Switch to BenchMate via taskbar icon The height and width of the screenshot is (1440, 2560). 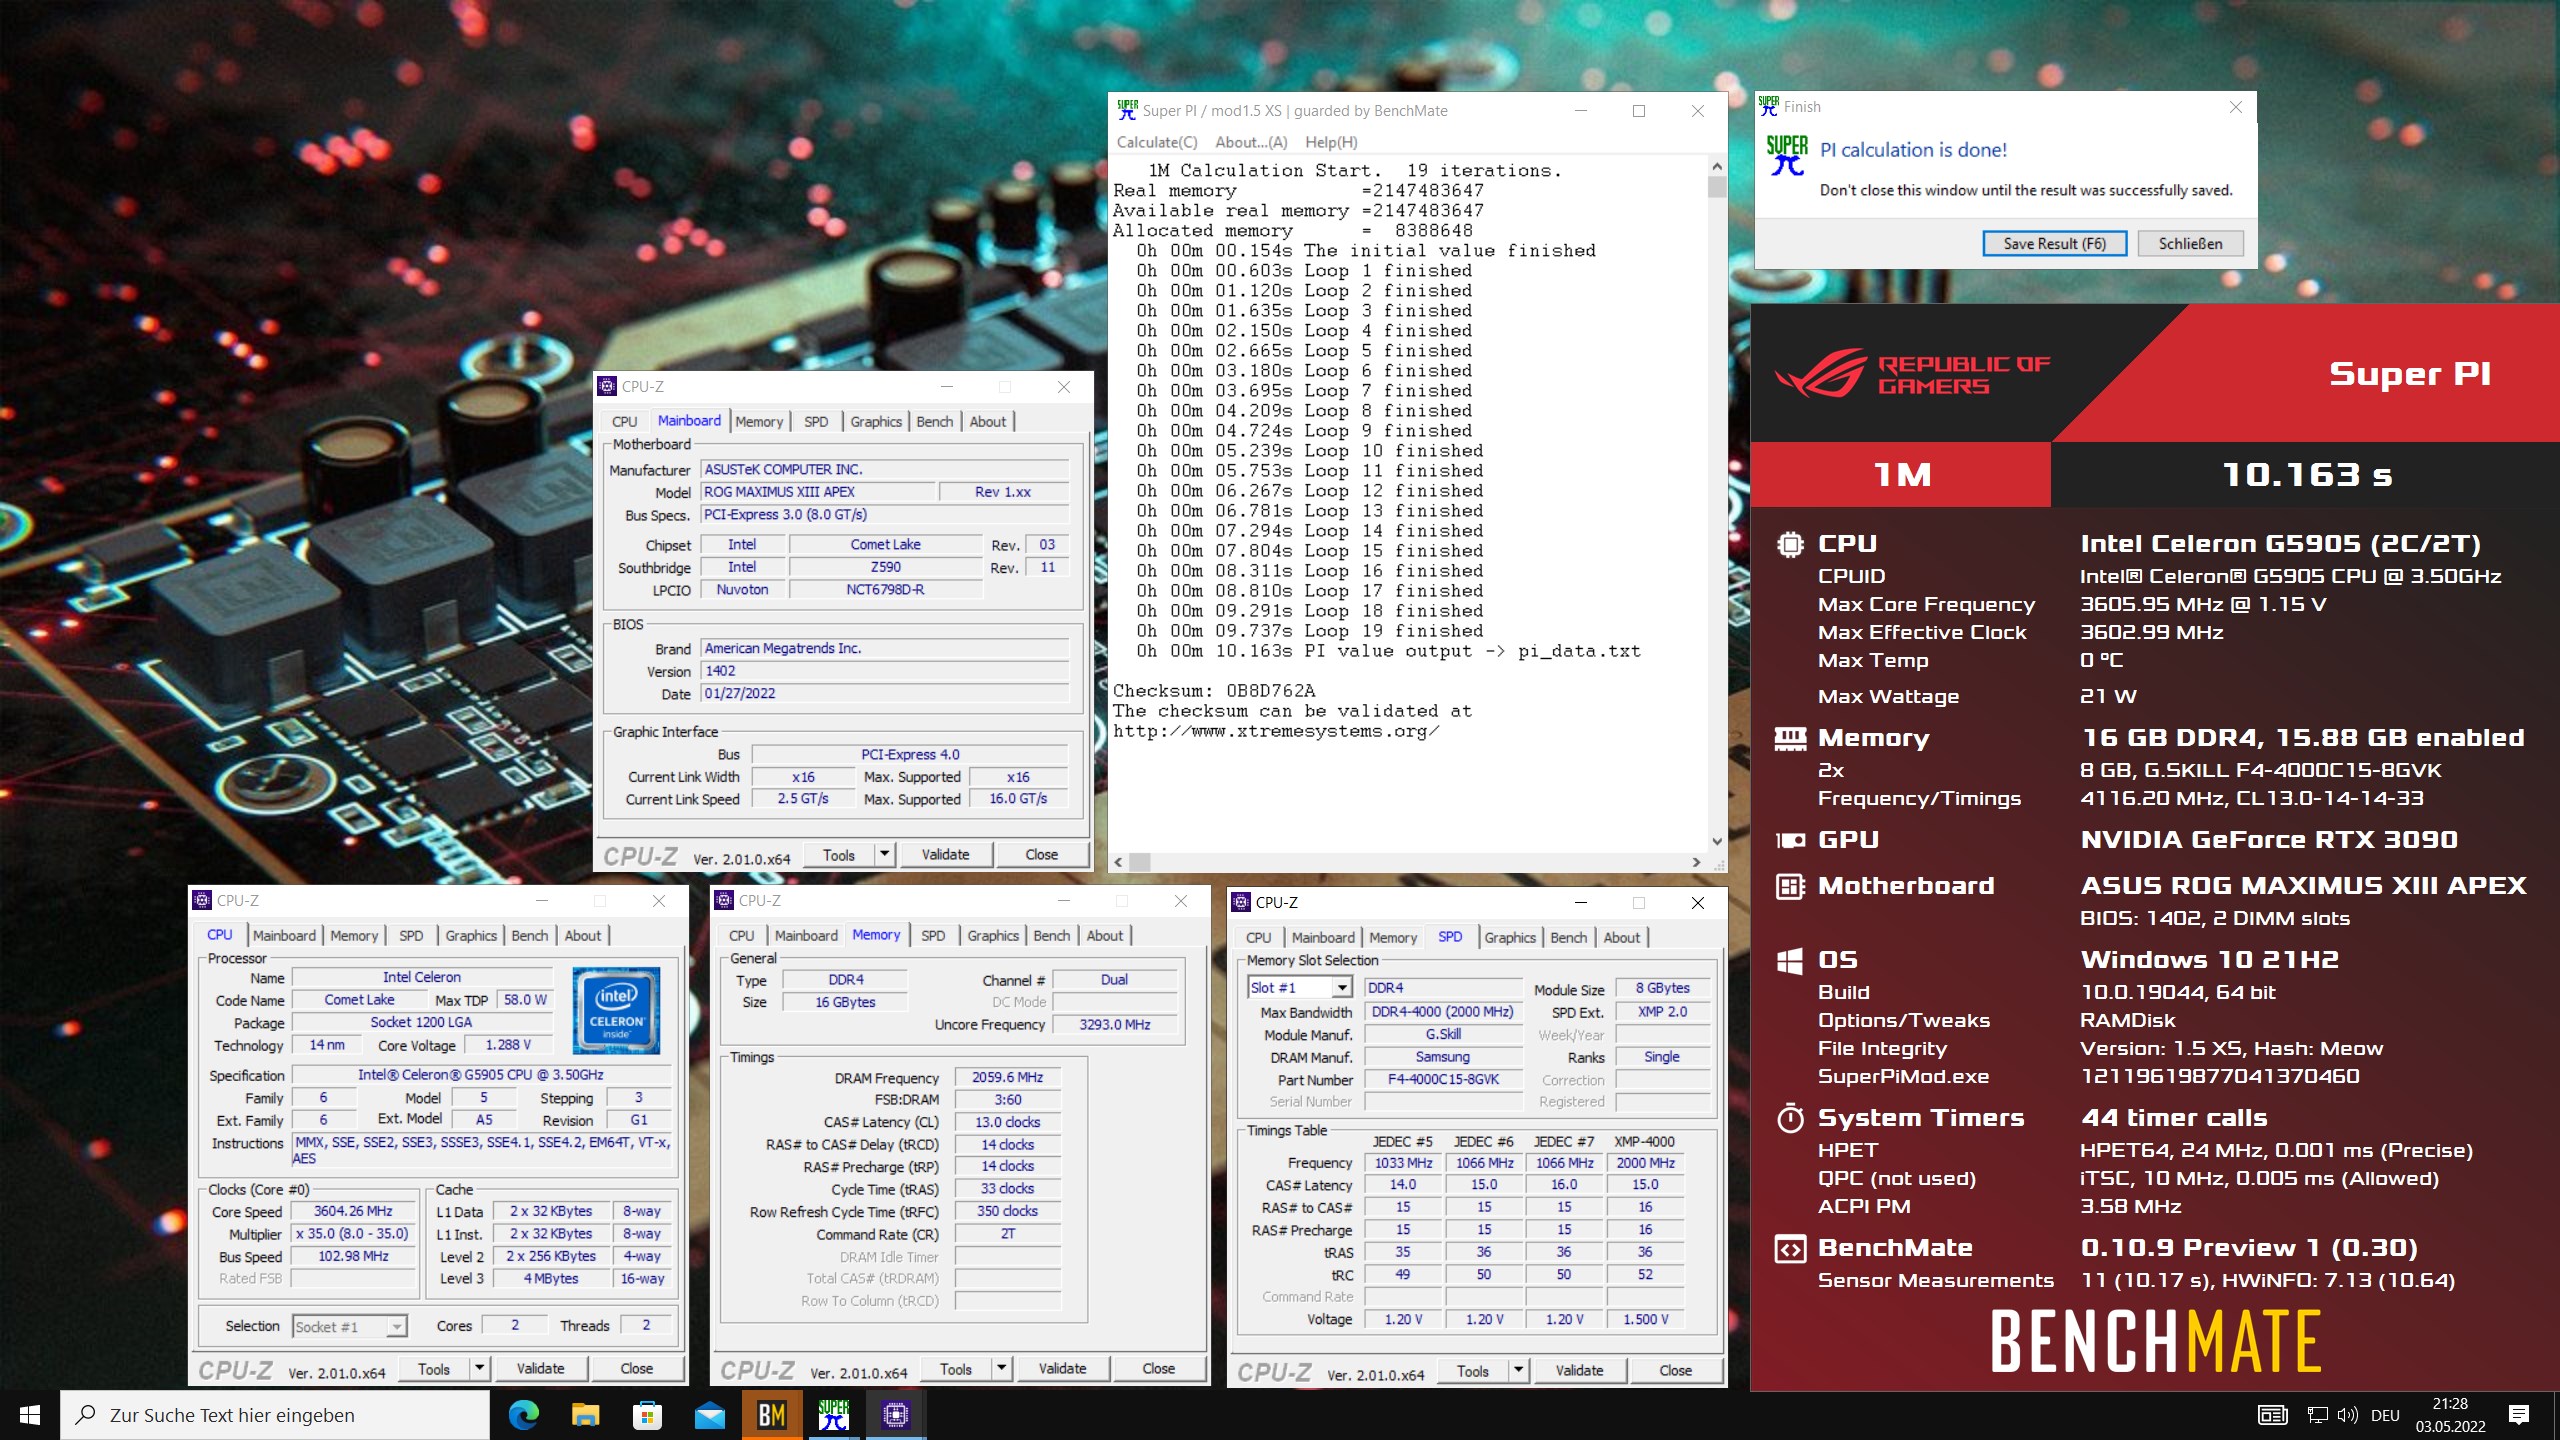(771, 1415)
